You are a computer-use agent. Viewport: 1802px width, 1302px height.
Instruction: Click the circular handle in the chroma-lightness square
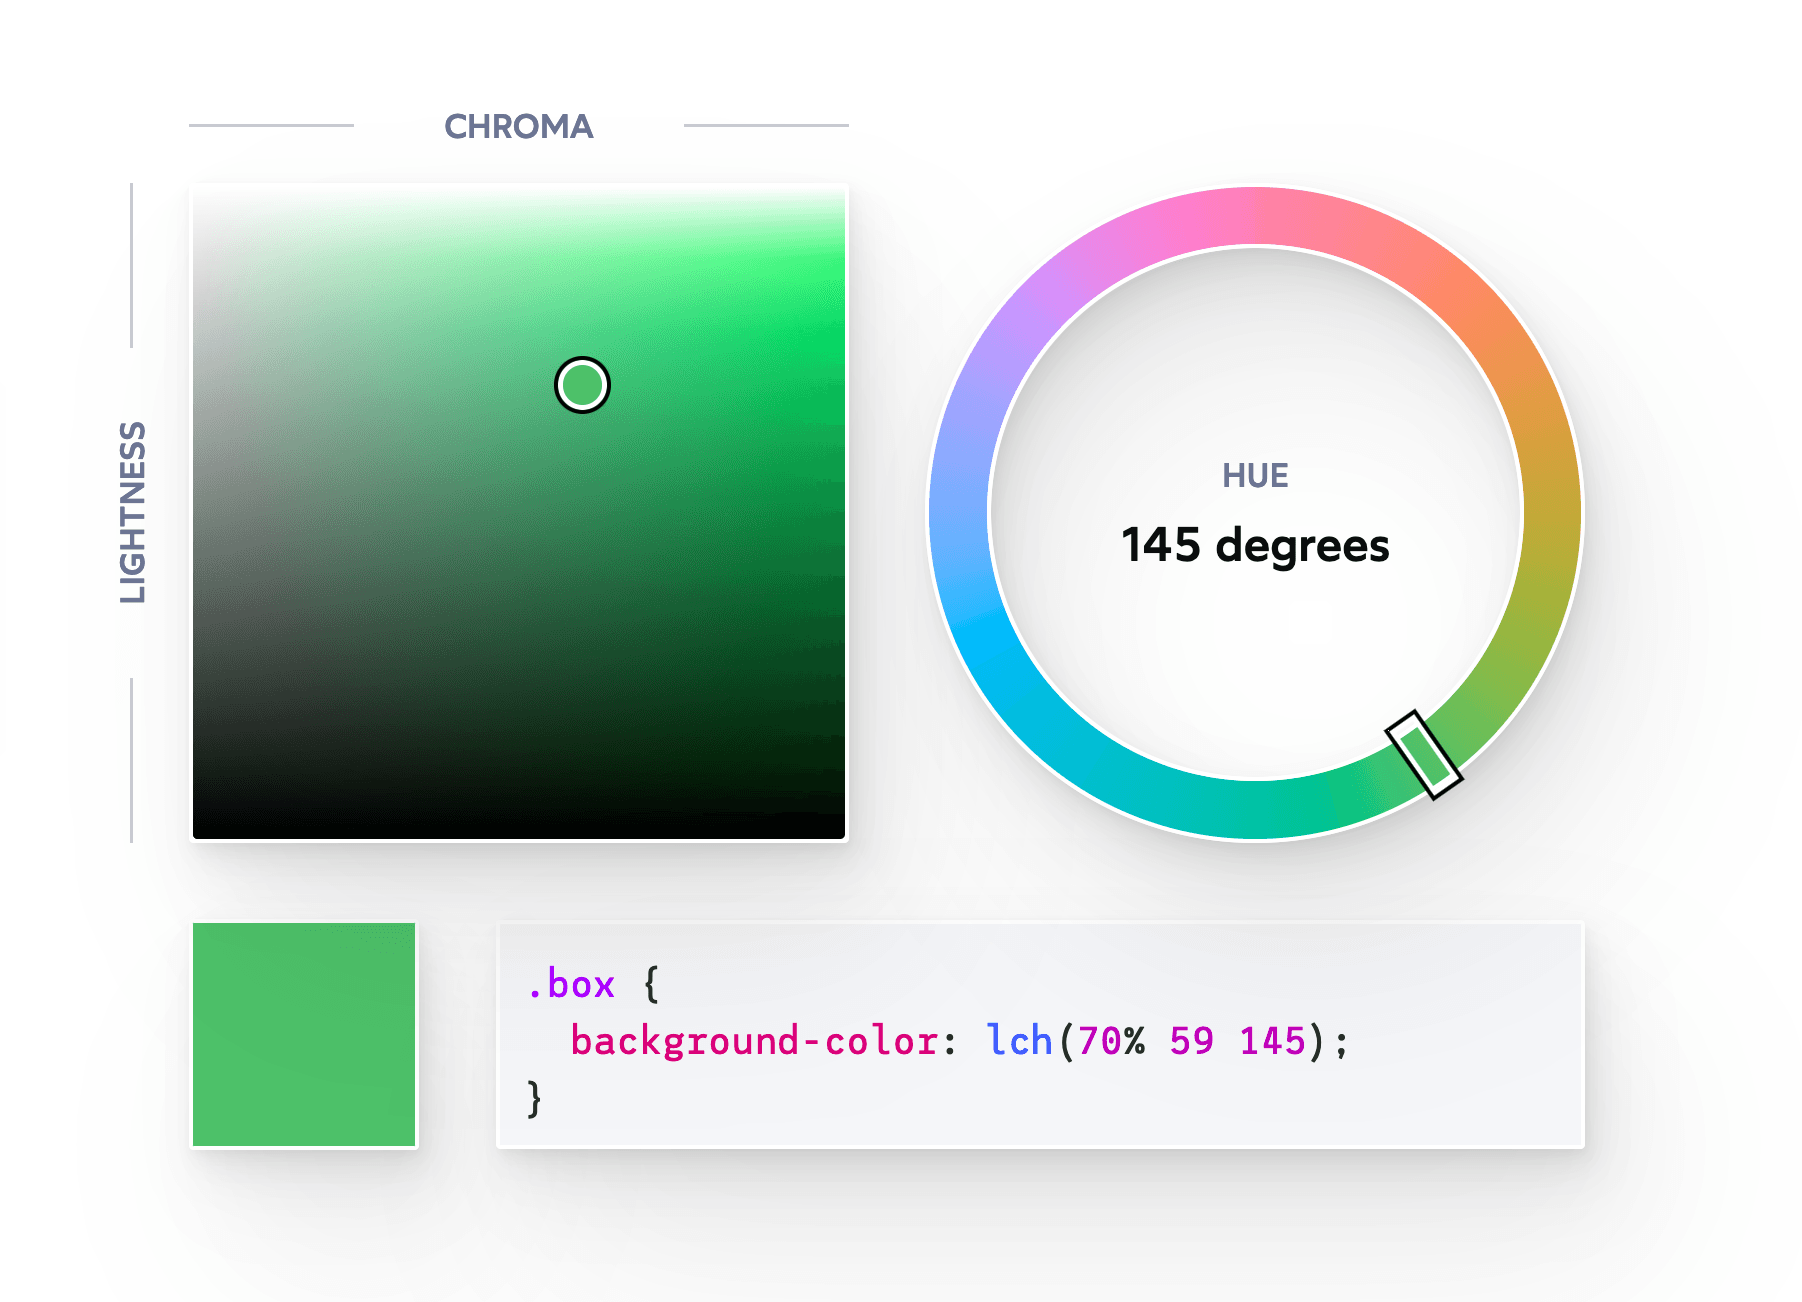coord(582,385)
